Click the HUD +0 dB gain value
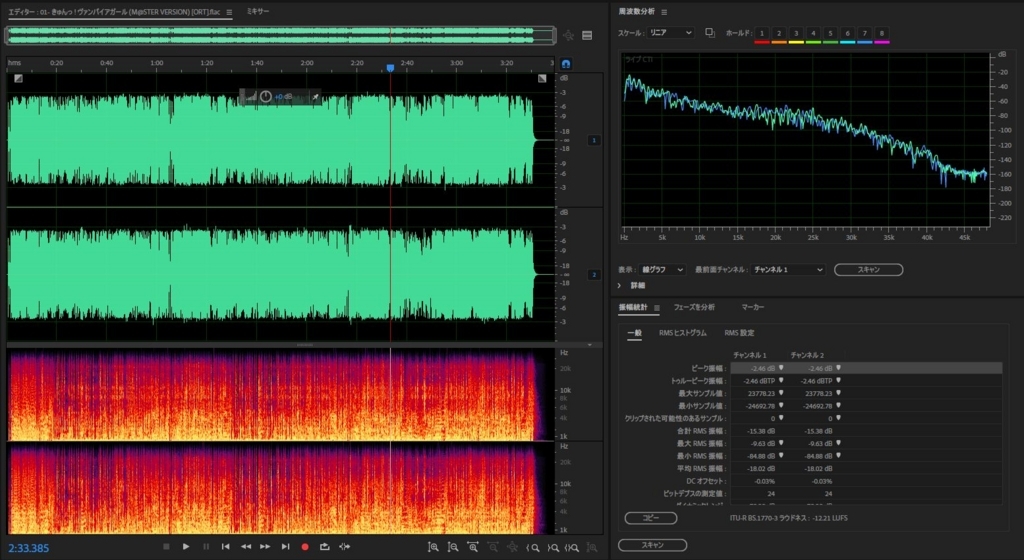The width and height of the screenshot is (1024, 560). coord(283,97)
